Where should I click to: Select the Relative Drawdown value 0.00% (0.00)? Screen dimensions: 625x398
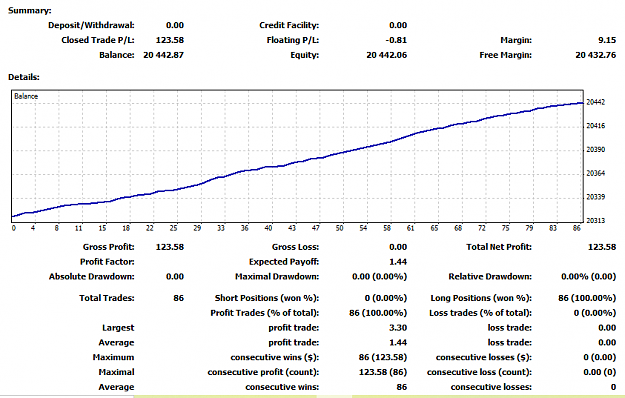tap(588, 276)
